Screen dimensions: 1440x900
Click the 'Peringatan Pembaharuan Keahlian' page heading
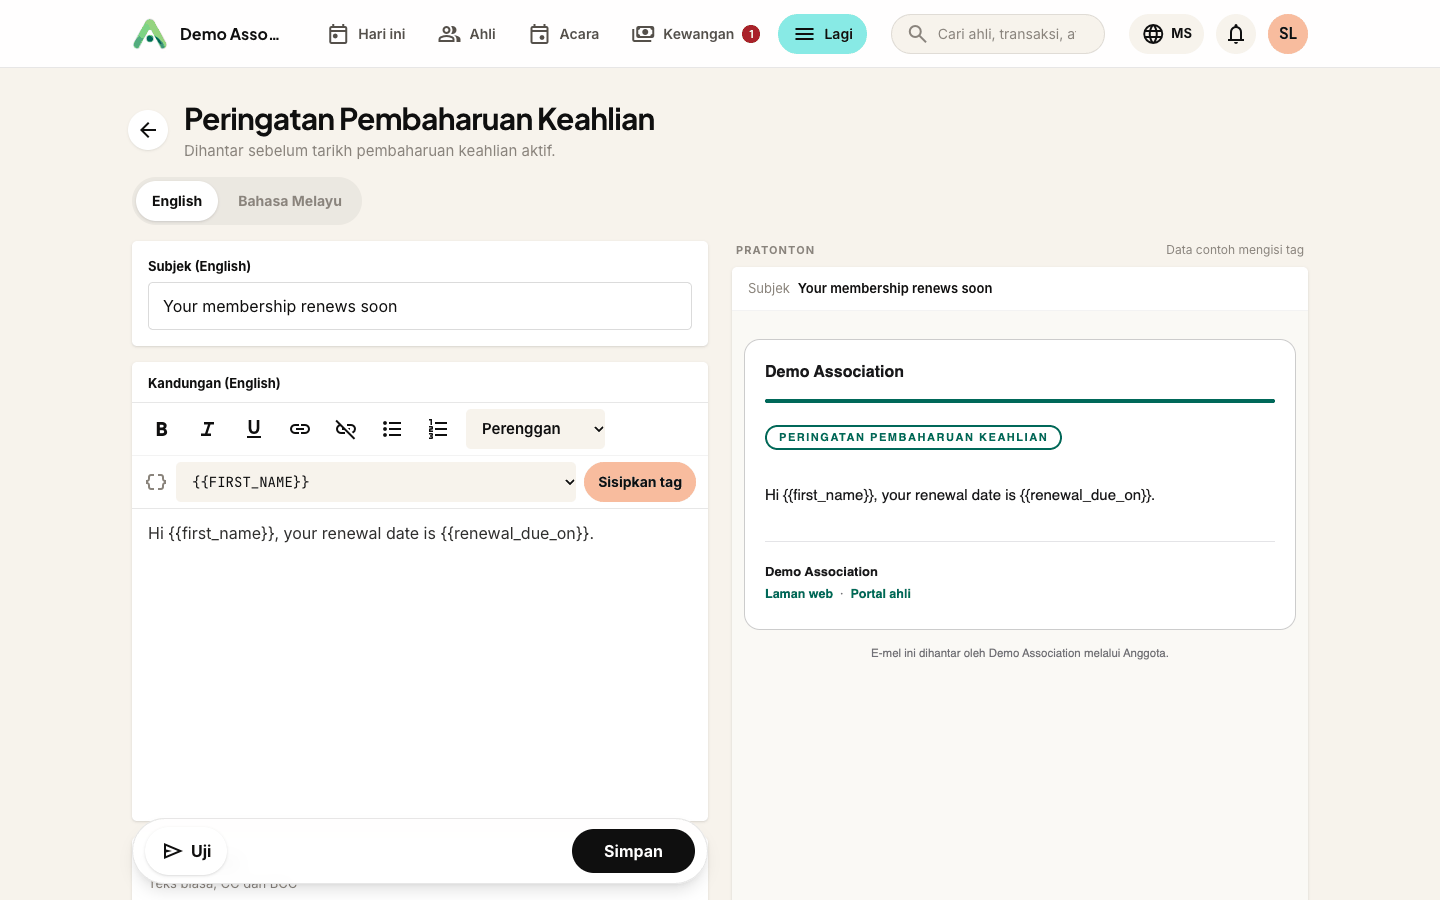(x=419, y=119)
